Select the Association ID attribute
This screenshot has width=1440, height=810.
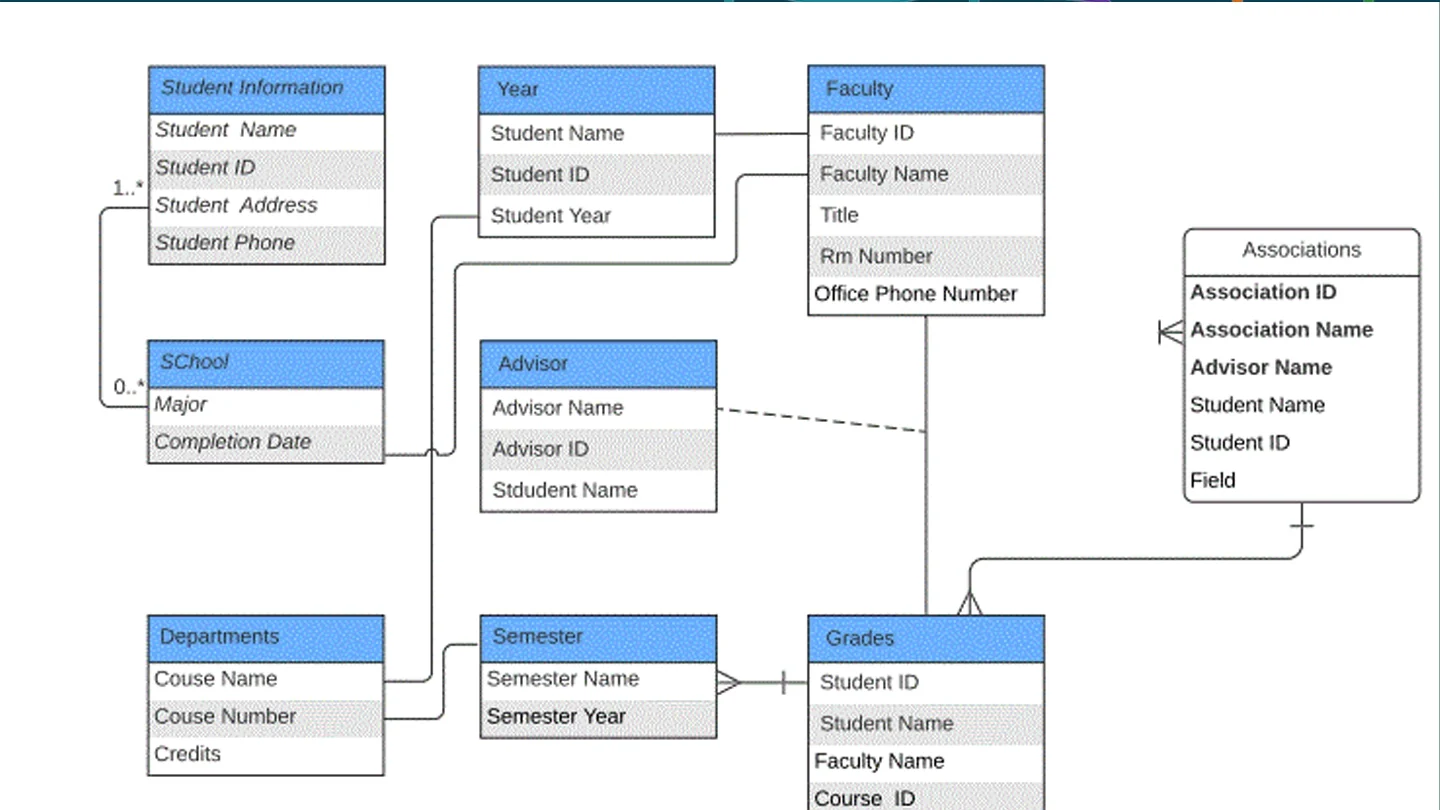coord(1302,293)
